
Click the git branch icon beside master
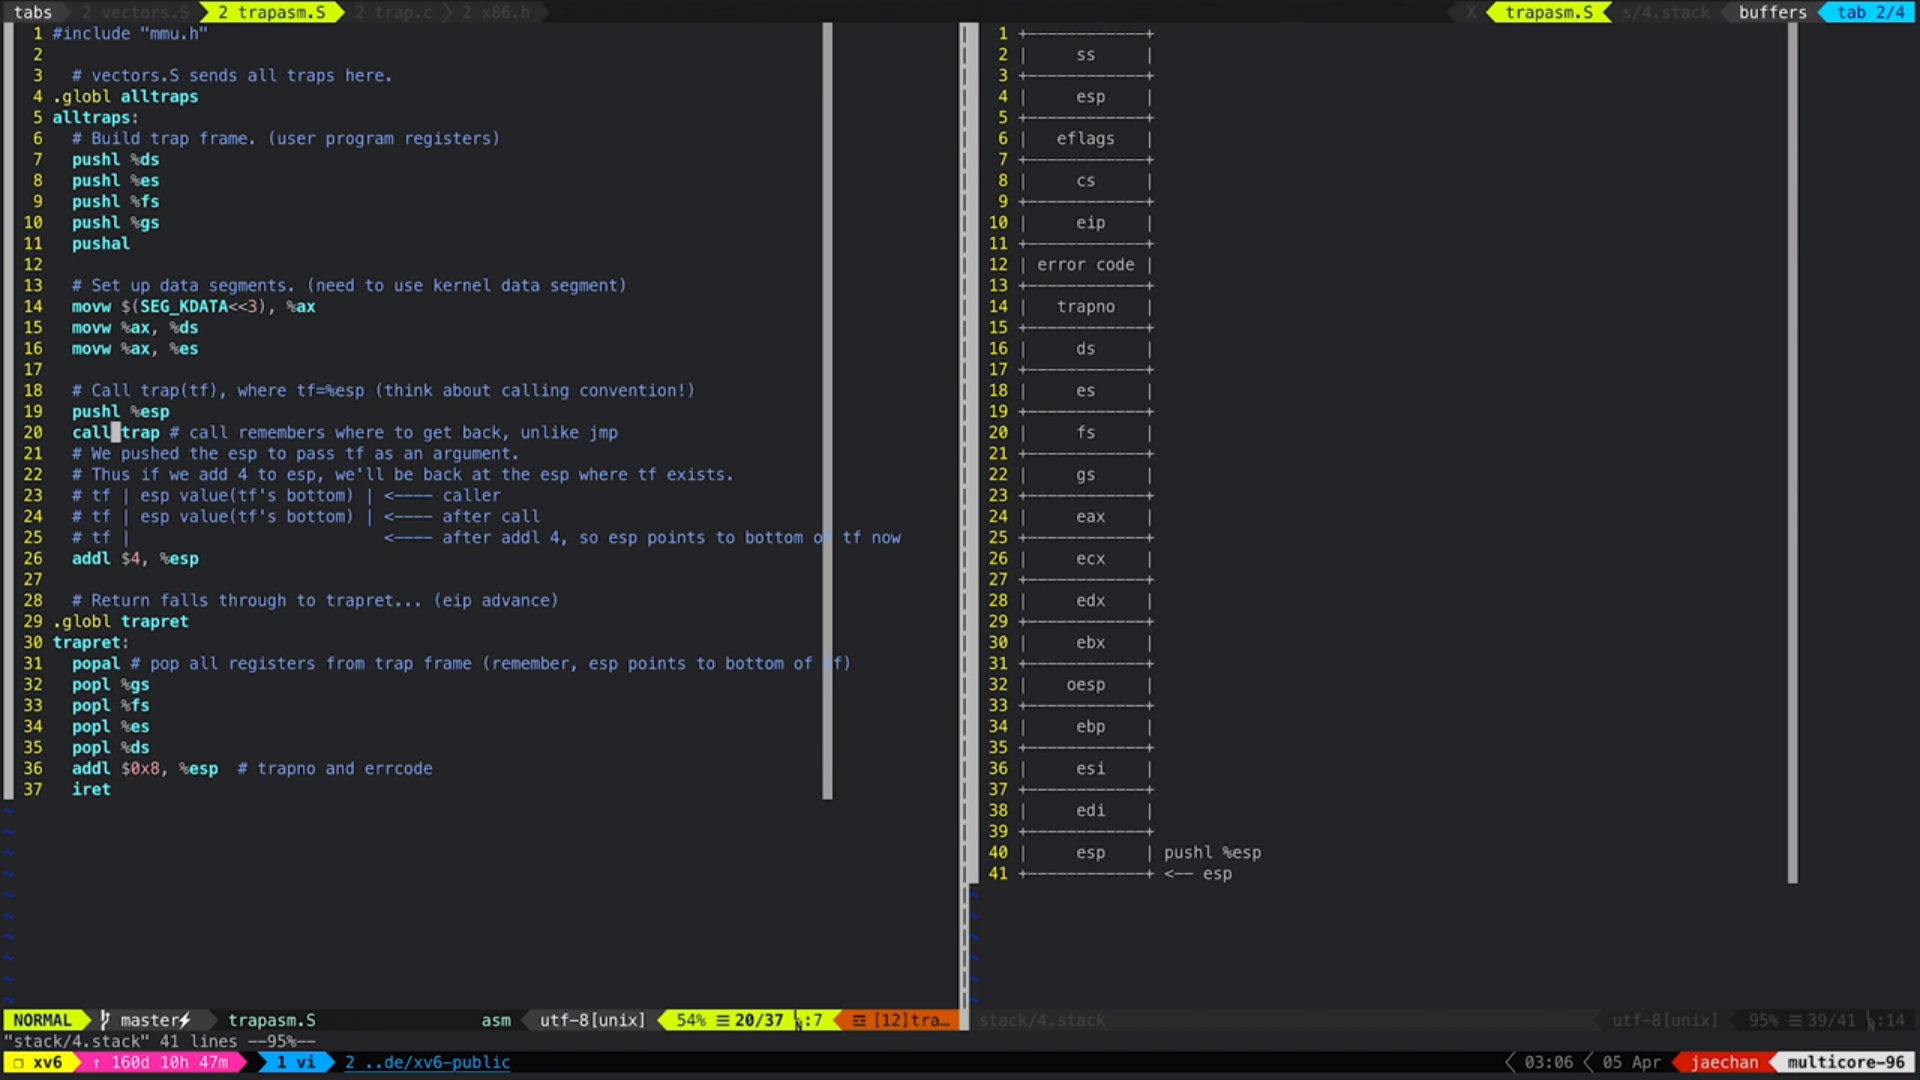[105, 1020]
